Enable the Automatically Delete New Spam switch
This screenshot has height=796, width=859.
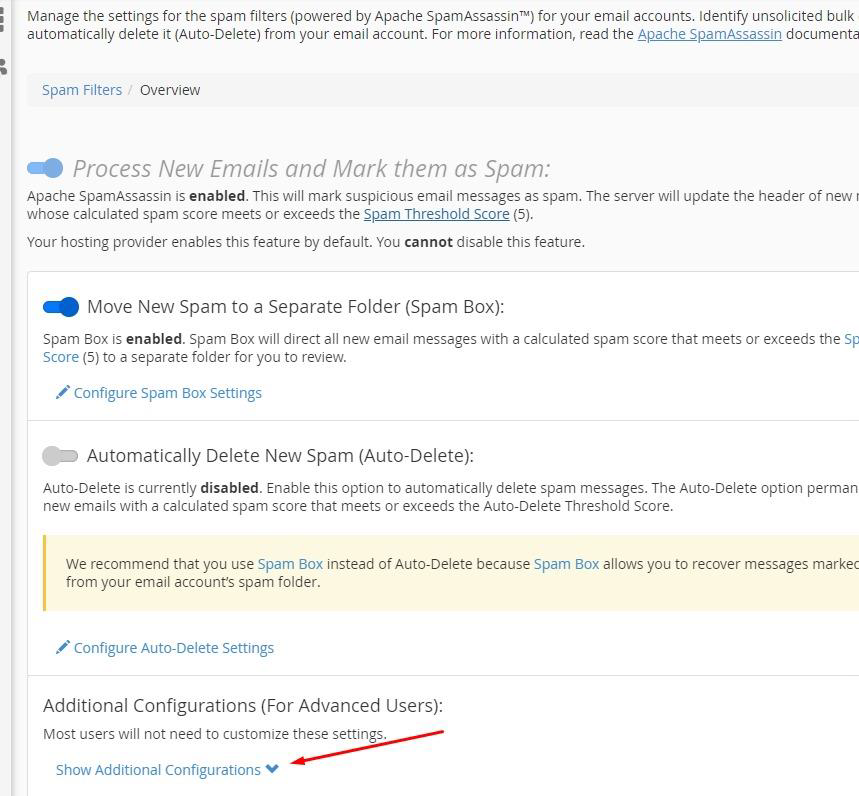tap(60, 456)
